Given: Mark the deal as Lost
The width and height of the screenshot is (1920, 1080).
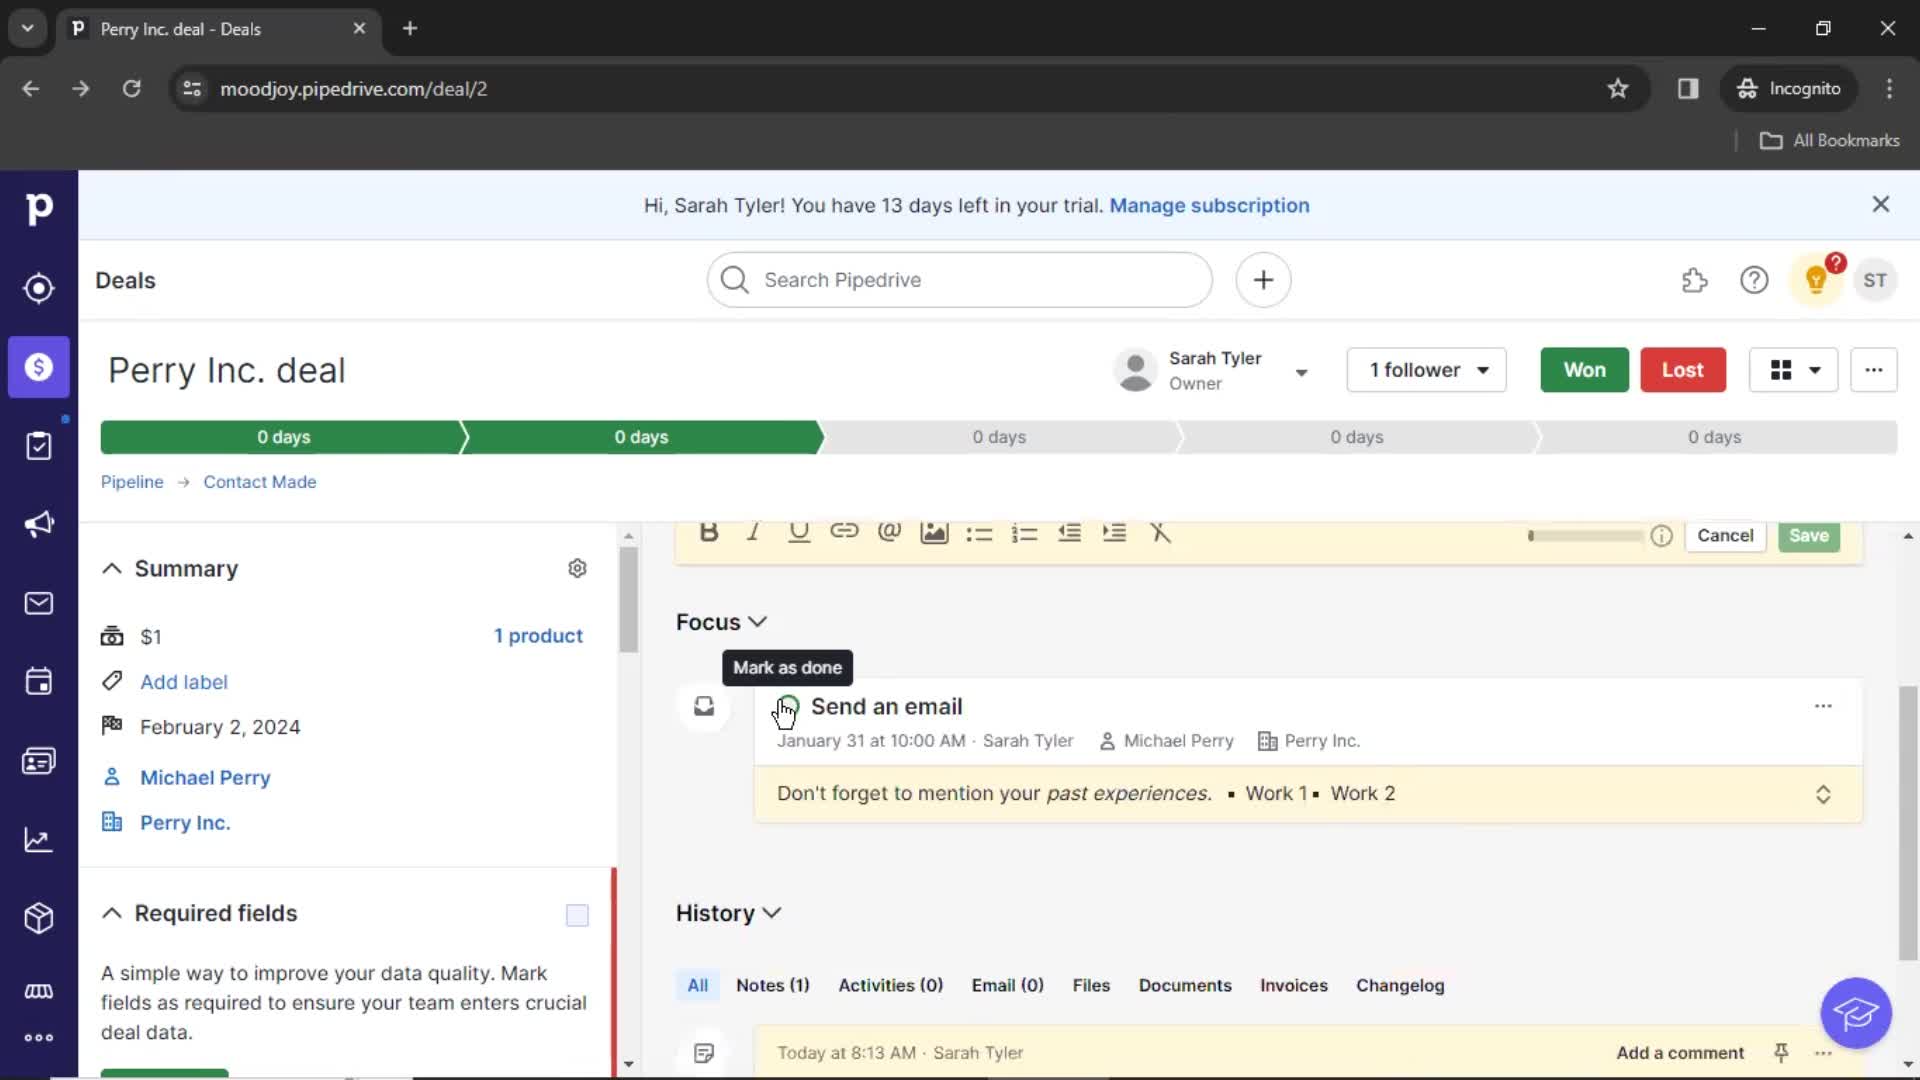Looking at the screenshot, I should 1683,370.
